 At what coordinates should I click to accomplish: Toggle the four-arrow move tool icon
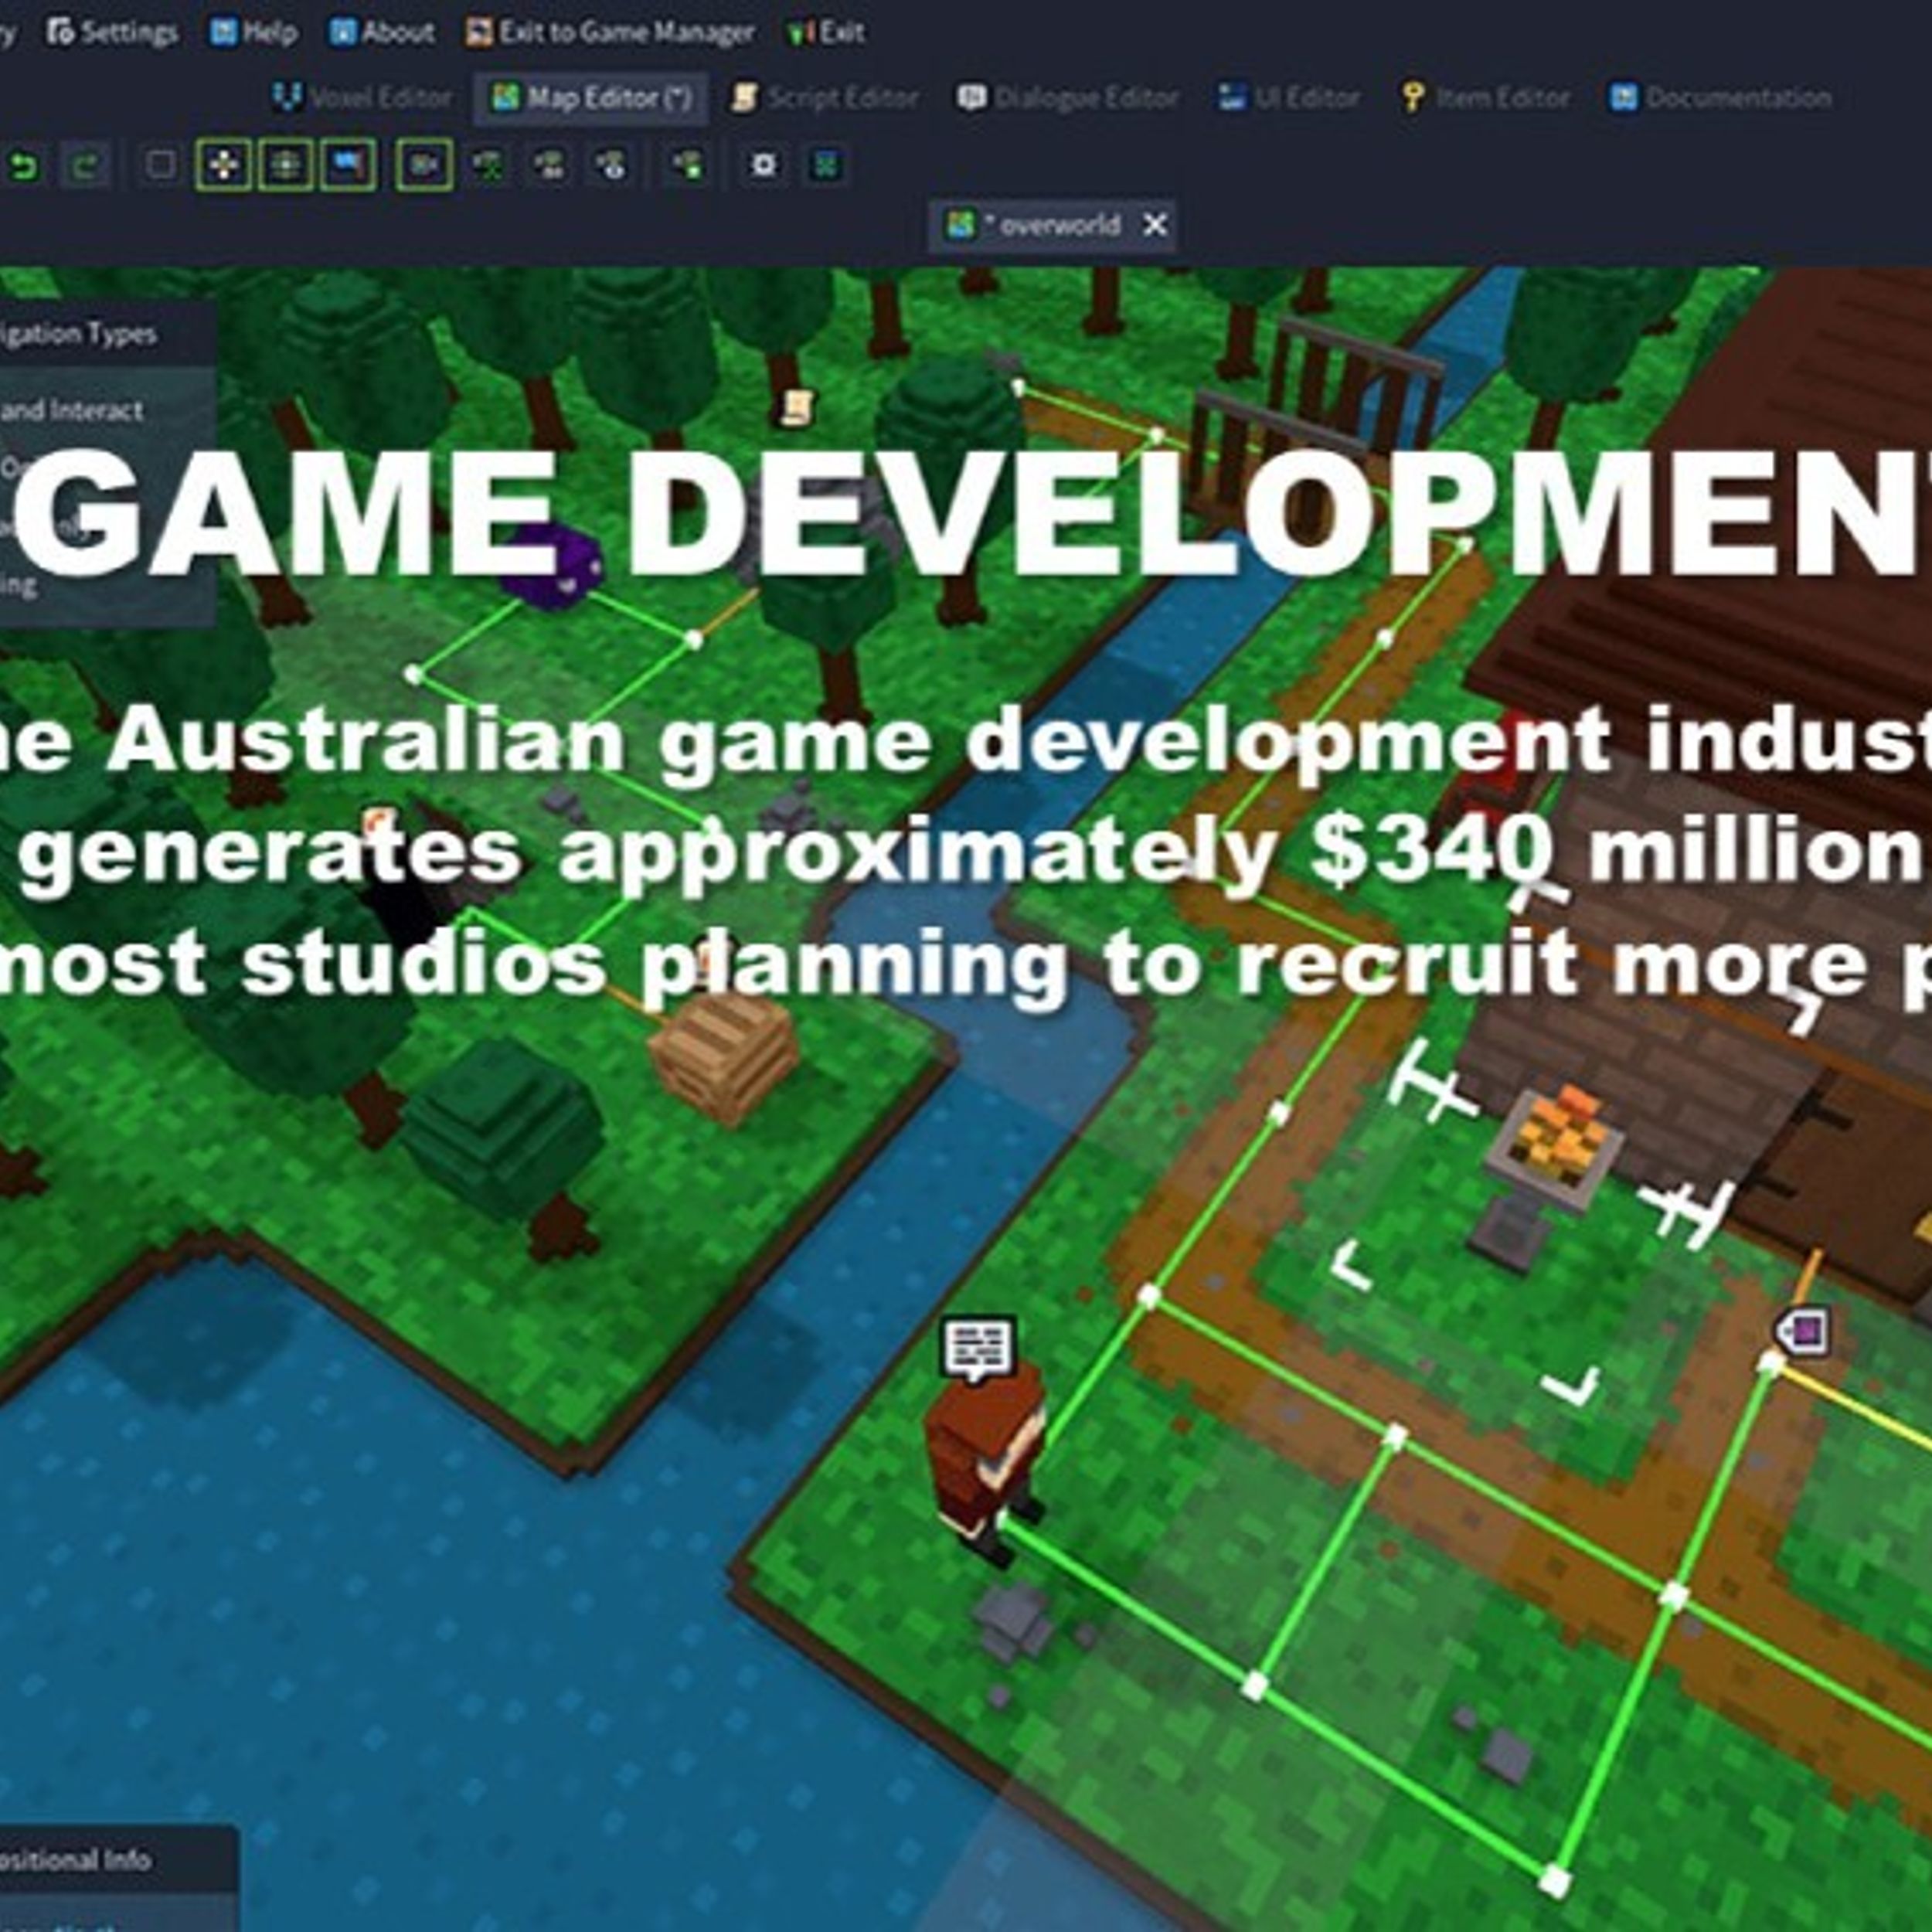point(224,165)
